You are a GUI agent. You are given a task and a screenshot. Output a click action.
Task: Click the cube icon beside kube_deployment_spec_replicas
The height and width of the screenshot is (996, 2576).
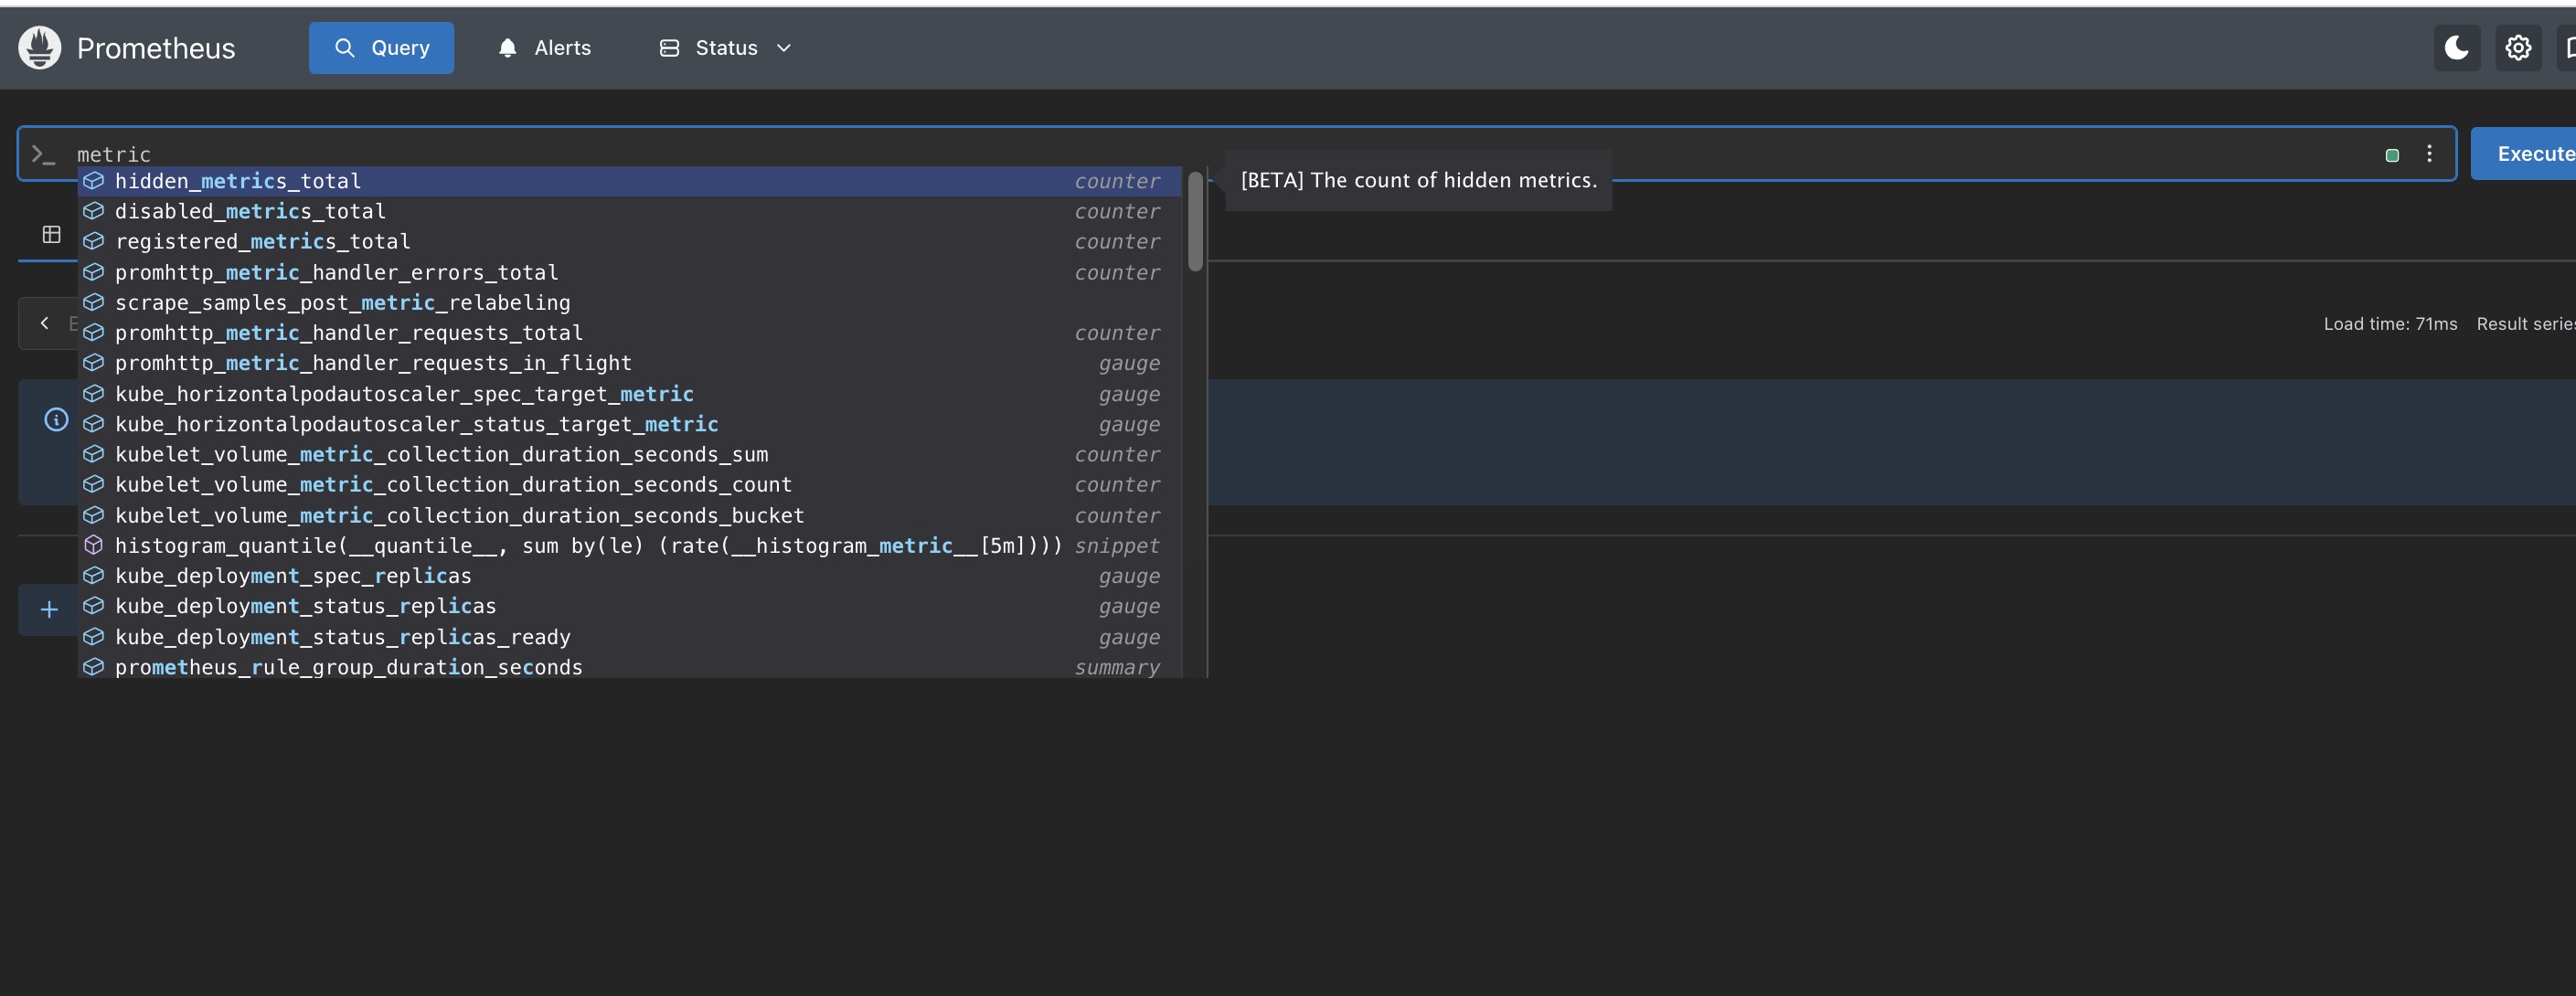tap(93, 576)
